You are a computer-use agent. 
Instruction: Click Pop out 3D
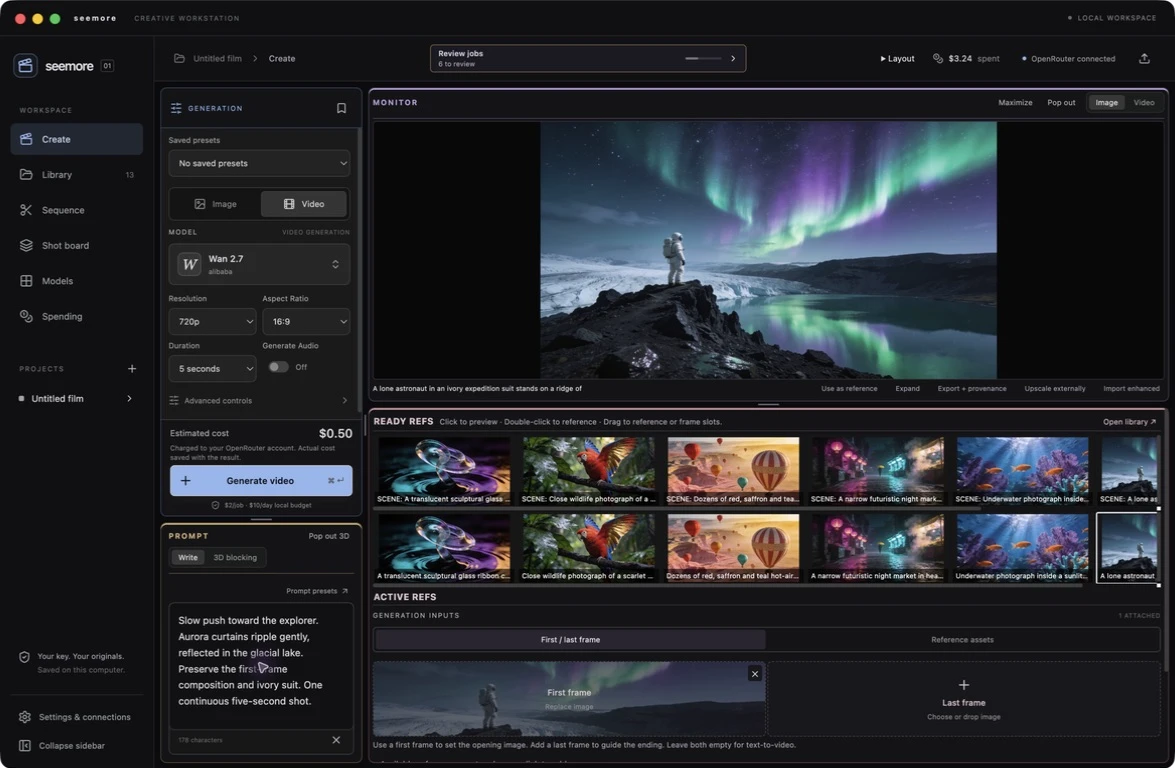[x=329, y=536]
